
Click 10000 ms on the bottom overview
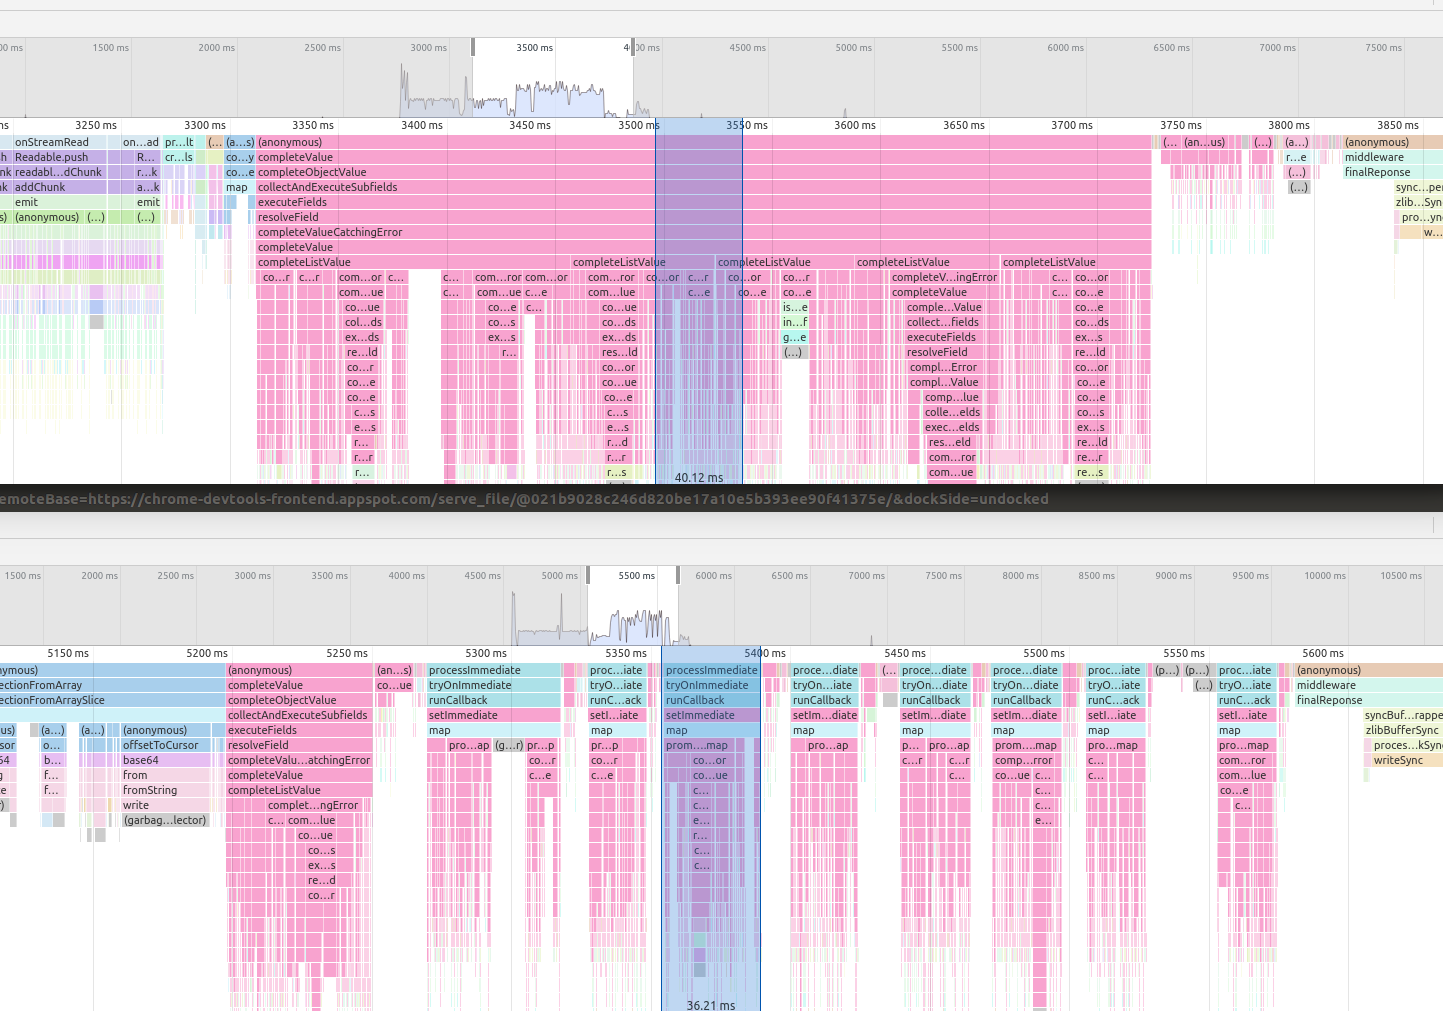[1325, 575]
